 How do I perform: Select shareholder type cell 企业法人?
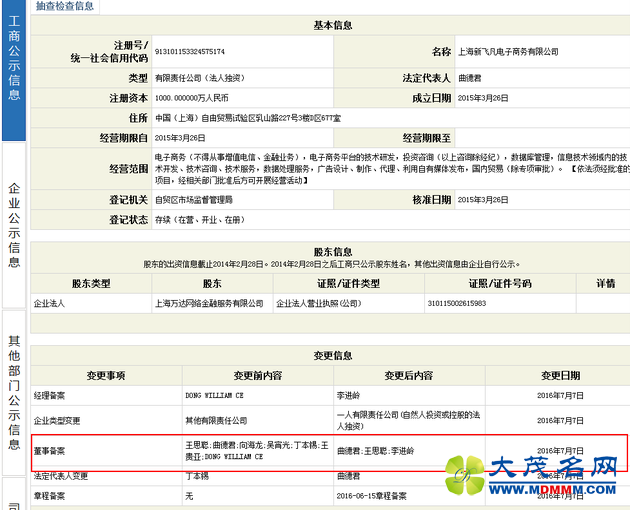tap(49, 303)
